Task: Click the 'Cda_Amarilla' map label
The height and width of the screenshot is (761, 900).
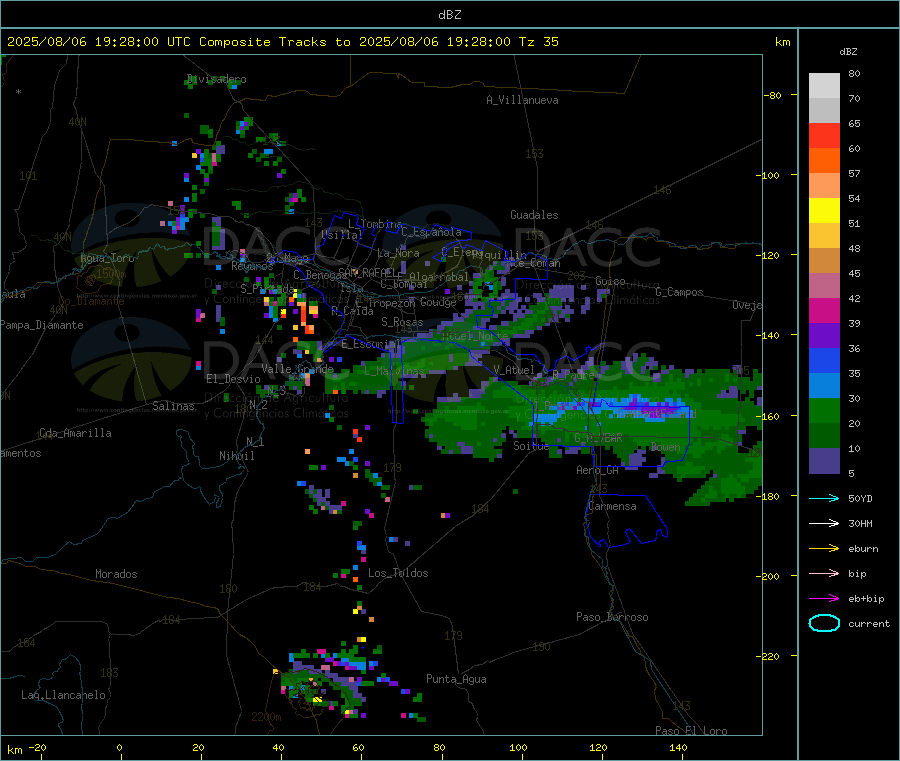Action: [75, 433]
